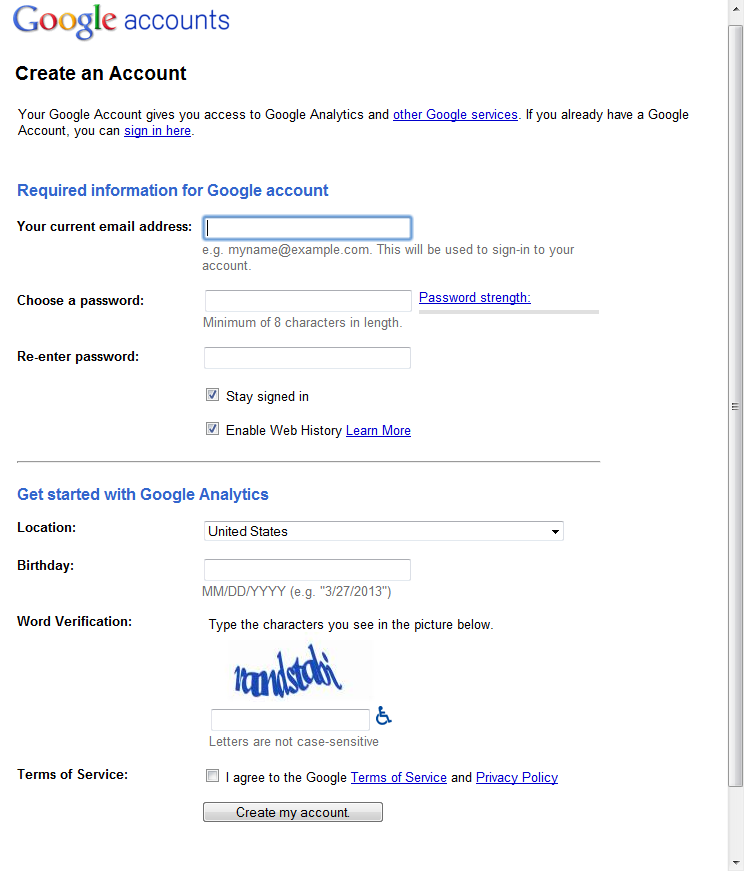Click the Create an Account heading
Image resolution: width=744 pixels, height=871 pixels.
coord(101,73)
